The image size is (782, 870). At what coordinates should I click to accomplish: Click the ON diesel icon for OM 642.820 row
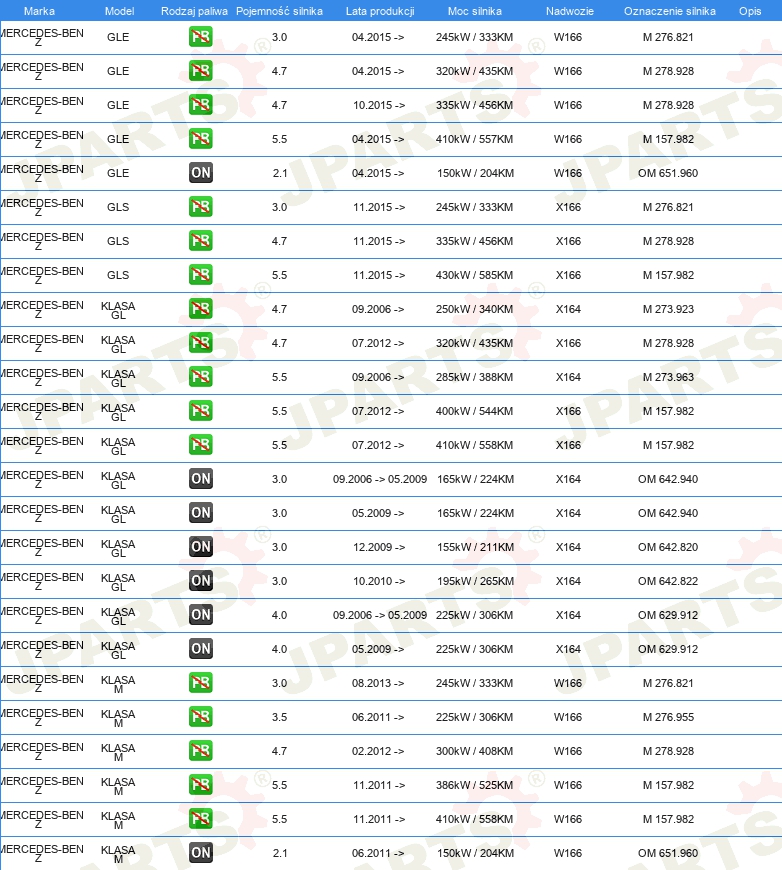click(200, 547)
